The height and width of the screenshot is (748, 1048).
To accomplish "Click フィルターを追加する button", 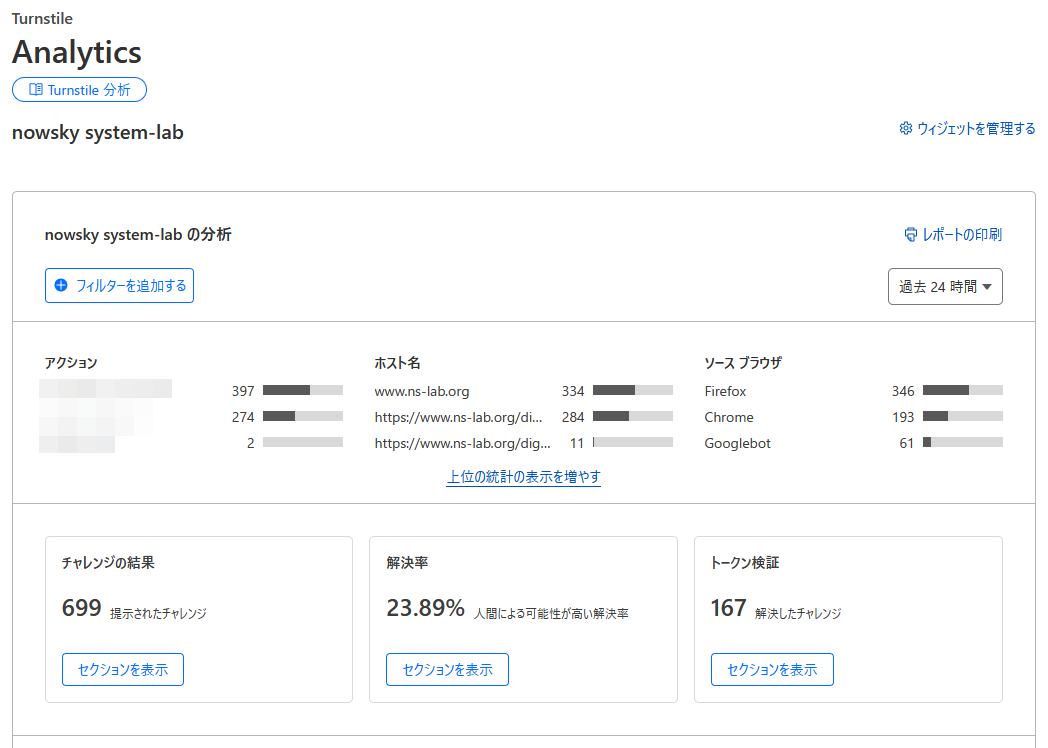I will (x=120, y=285).
